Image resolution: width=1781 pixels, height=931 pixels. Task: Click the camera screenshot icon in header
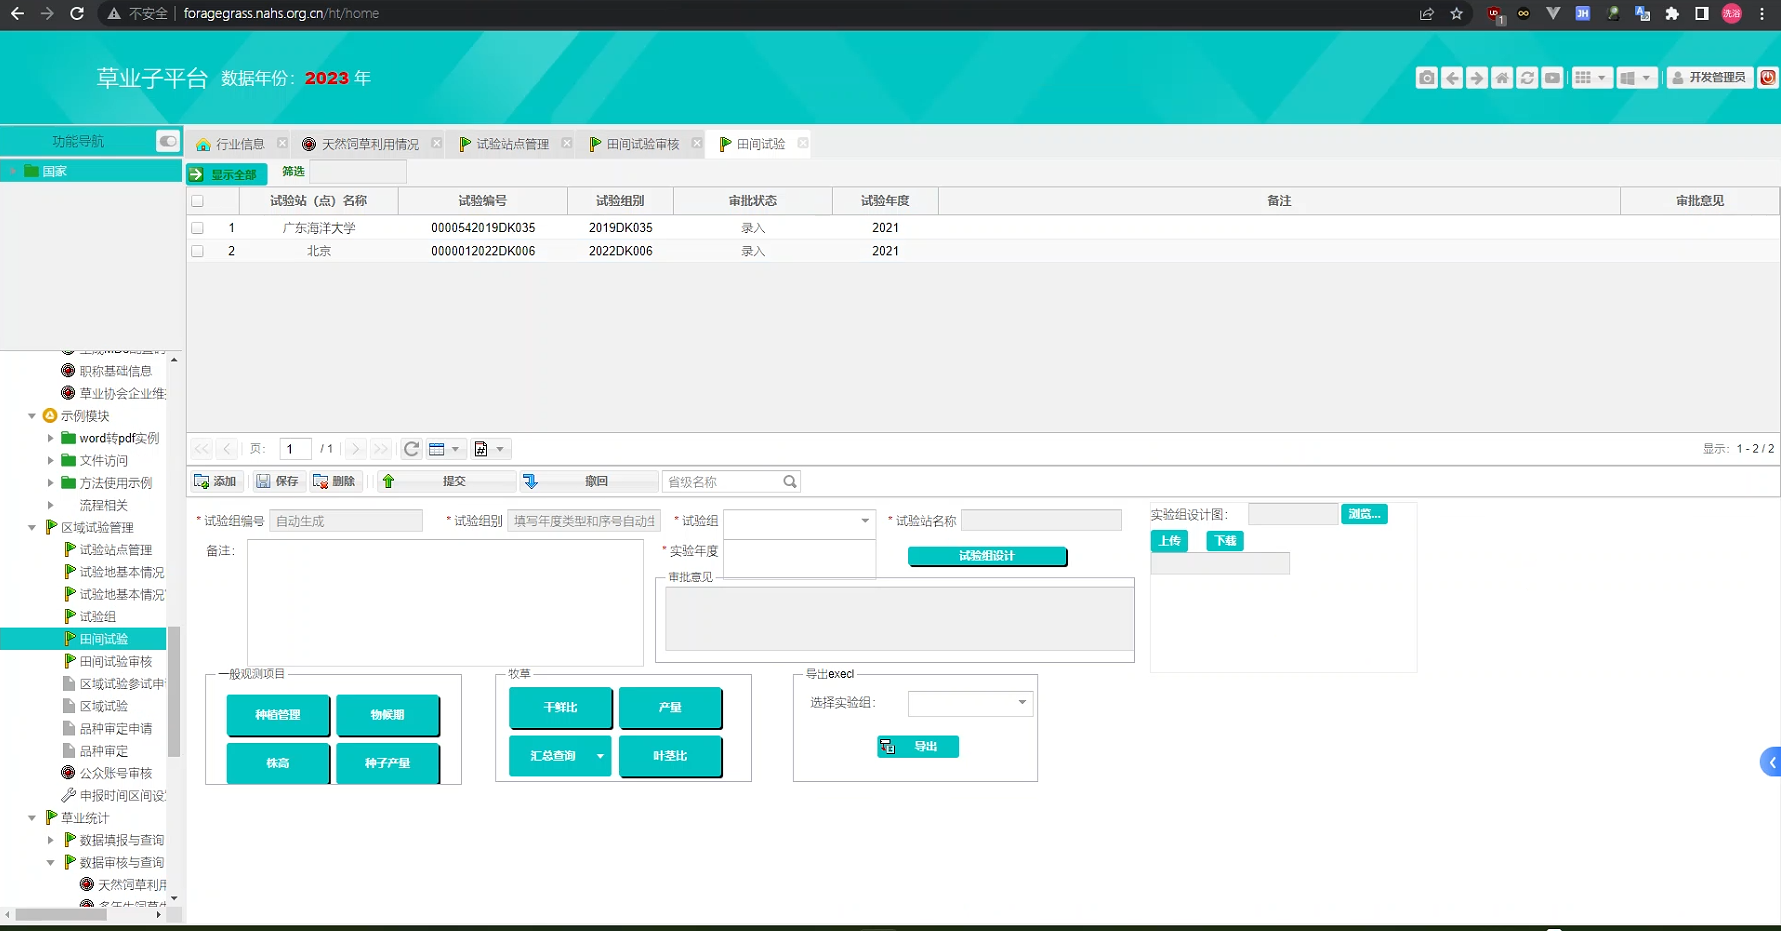tap(1427, 78)
